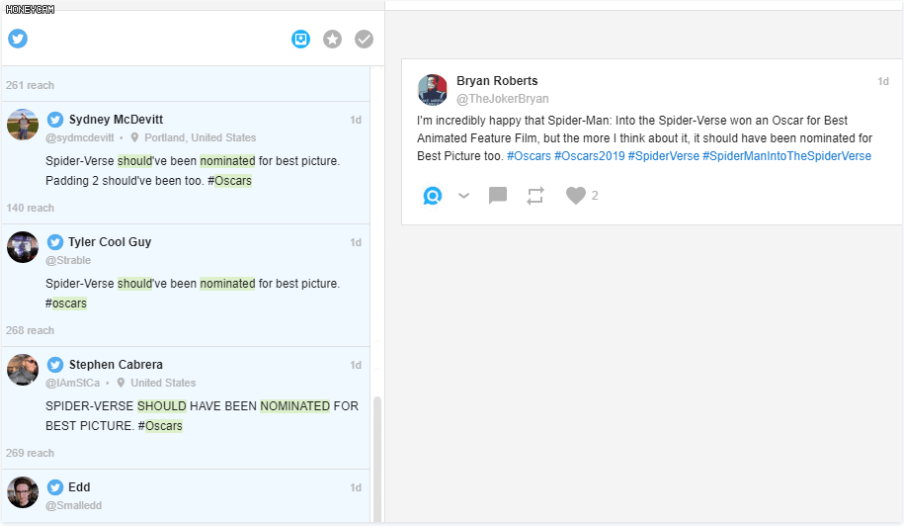Like Bryan Roberts' tweet with heart icon
This screenshot has height=527, width=904.
(x=575, y=195)
